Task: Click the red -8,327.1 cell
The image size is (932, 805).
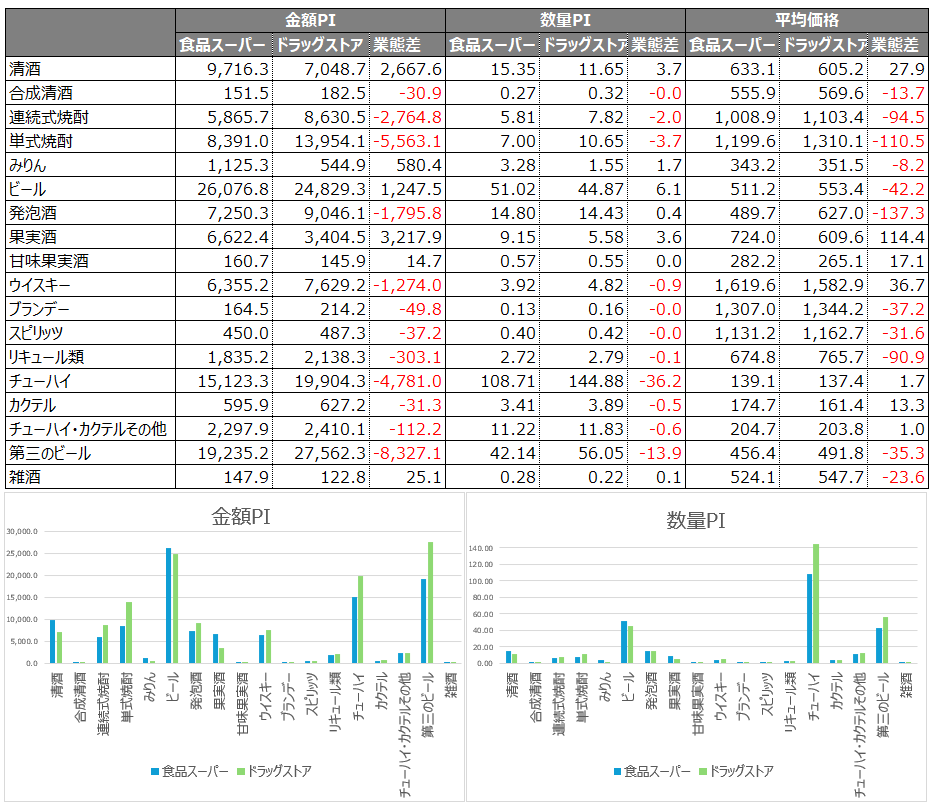Action: click(407, 453)
